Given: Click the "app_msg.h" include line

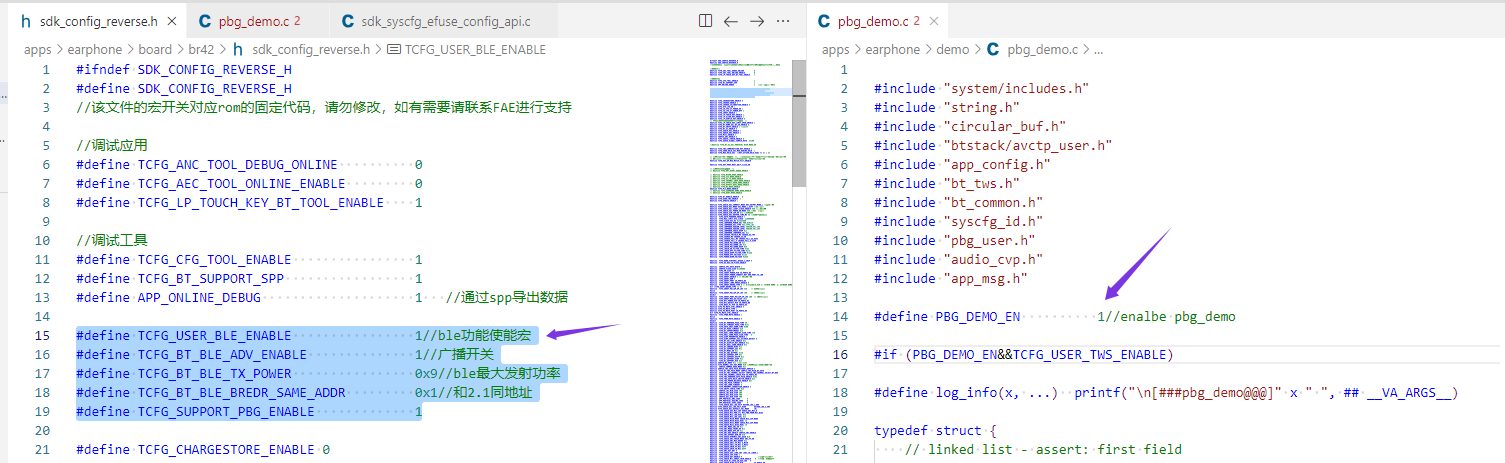Looking at the screenshot, I should [951, 278].
